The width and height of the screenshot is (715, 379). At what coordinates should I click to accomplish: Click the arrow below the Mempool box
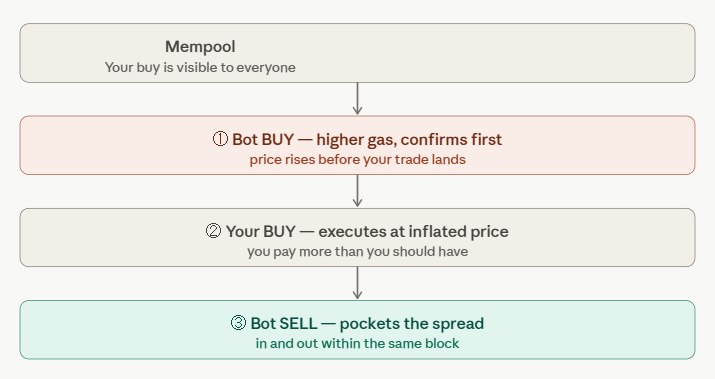coord(358,99)
